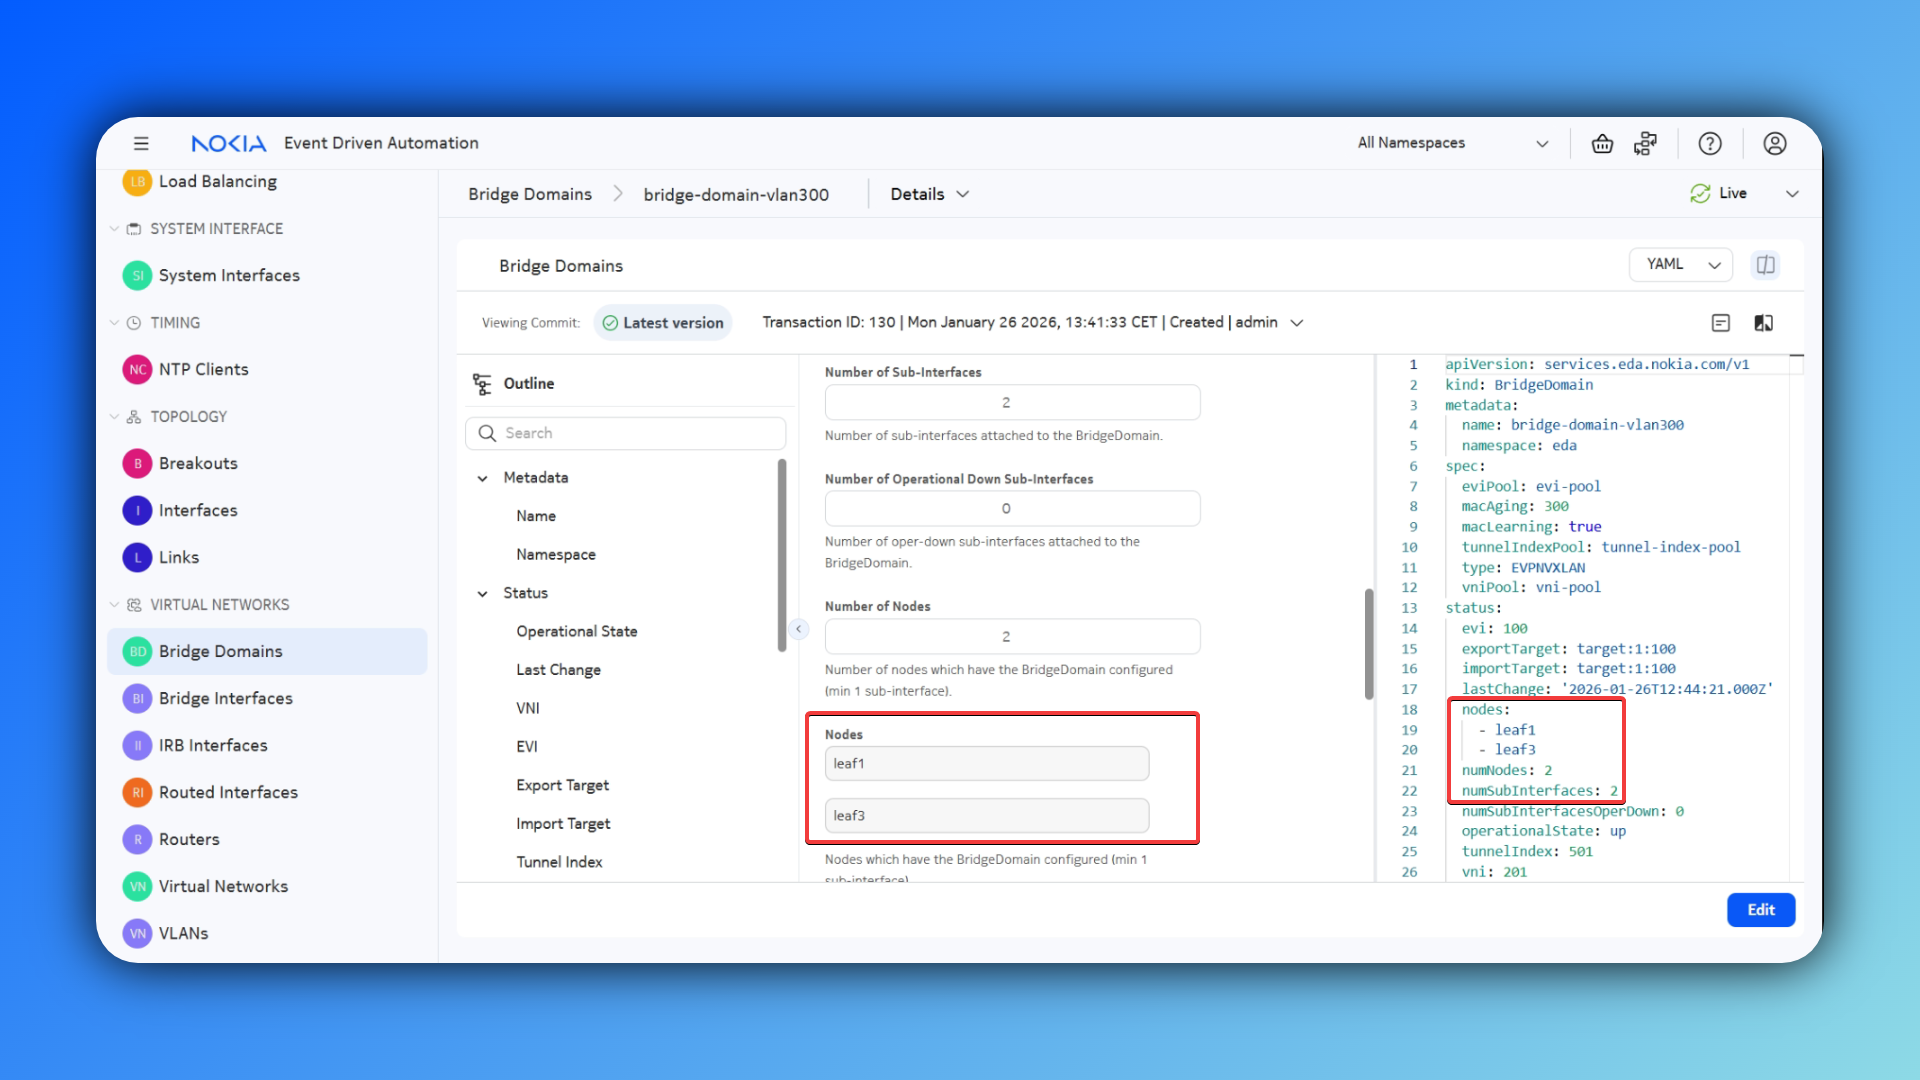The image size is (1920, 1080).
Task: Toggle the split view panel icon
Action: click(x=1765, y=265)
